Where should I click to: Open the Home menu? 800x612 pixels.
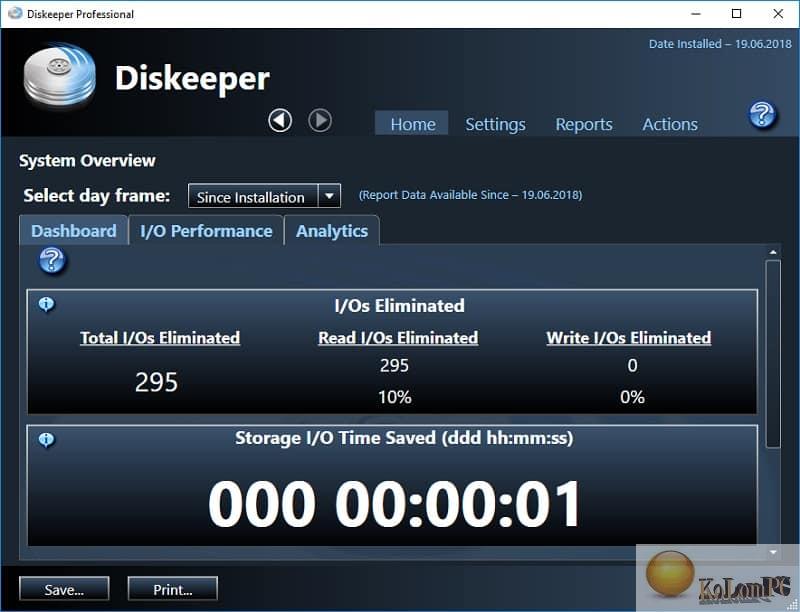(412, 124)
